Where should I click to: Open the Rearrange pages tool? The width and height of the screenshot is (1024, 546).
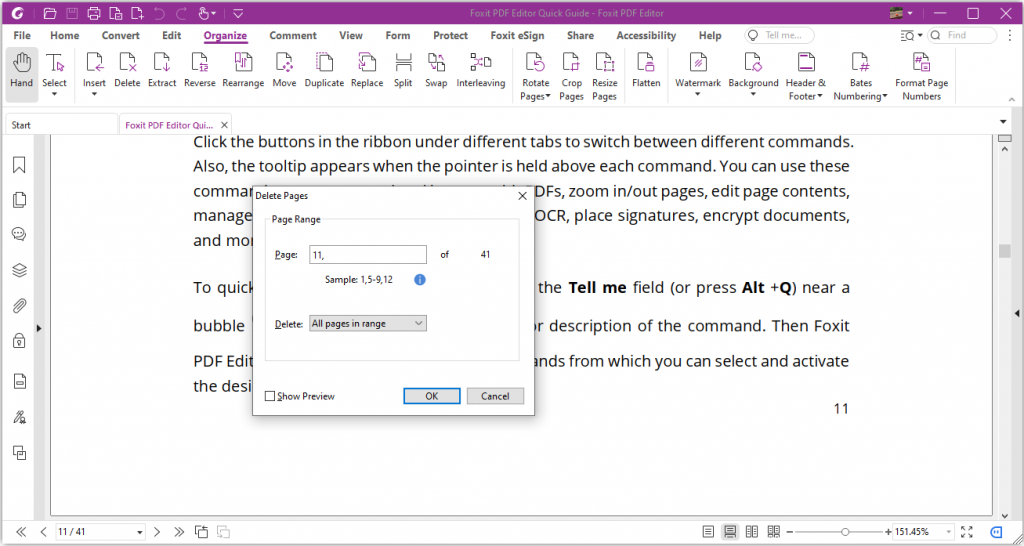point(243,71)
